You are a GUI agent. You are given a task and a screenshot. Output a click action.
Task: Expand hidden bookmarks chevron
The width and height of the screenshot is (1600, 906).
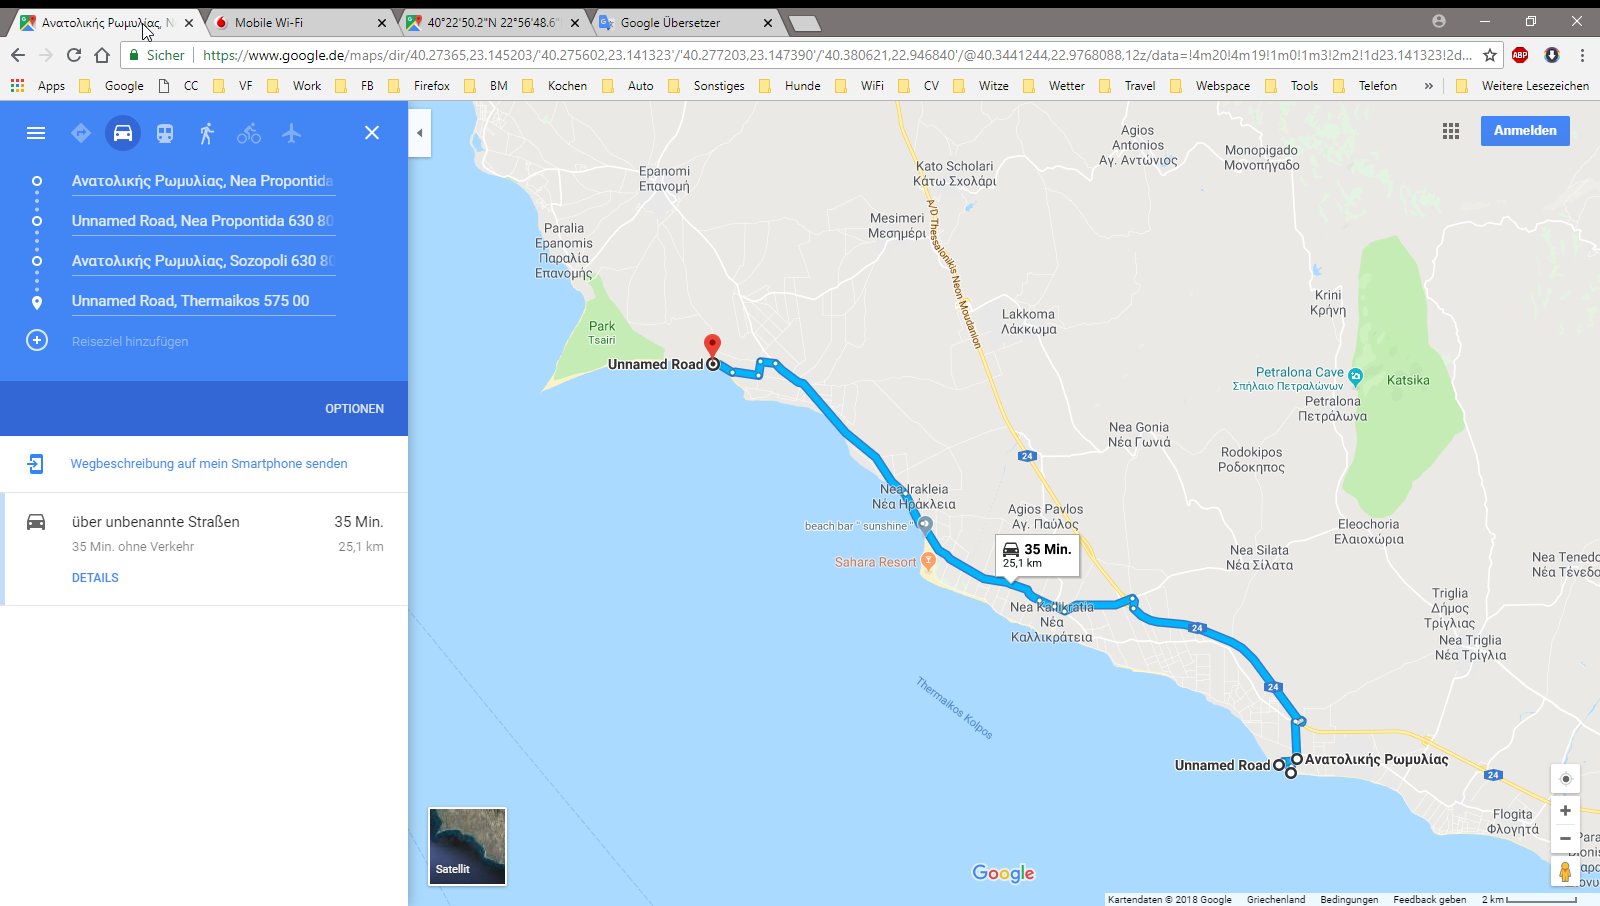(x=1428, y=86)
